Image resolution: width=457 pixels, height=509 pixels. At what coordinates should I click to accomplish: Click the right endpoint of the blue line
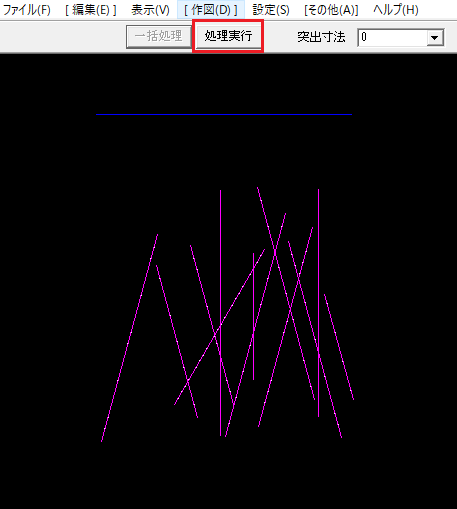(351, 114)
